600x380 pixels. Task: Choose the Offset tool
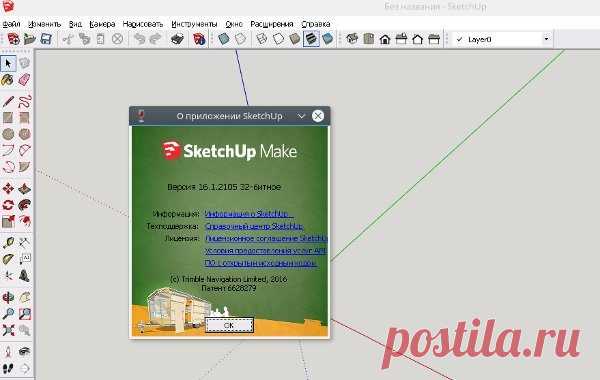[x=24, y=221]
